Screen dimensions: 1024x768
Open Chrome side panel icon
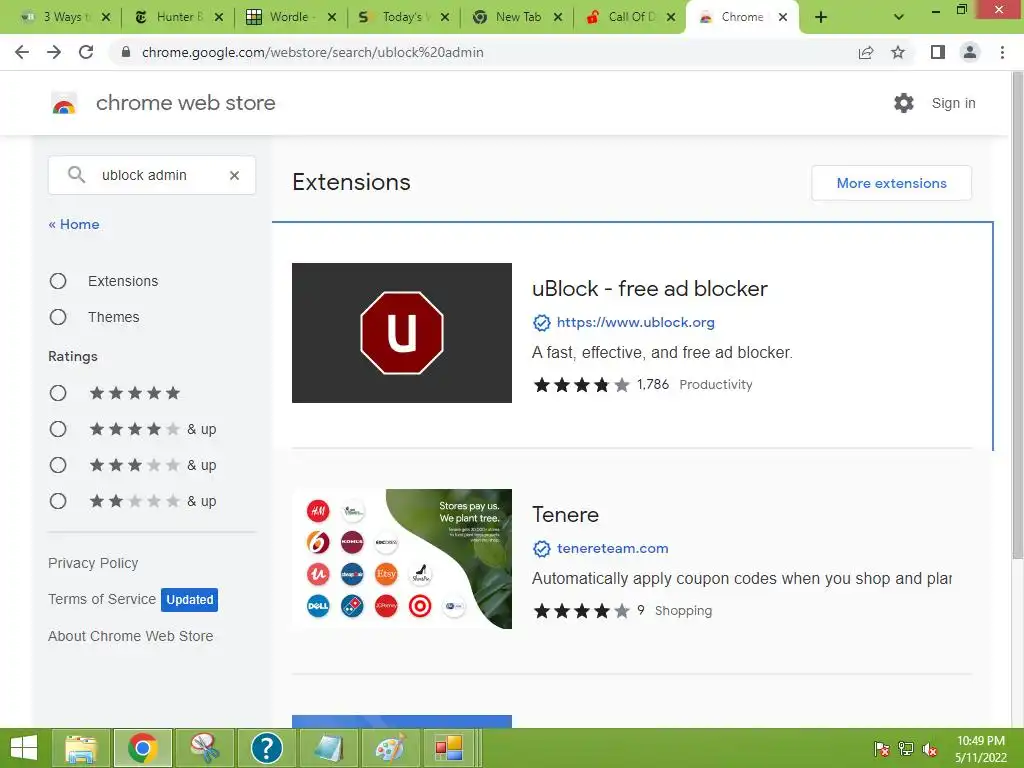click(x=938, y=52)
